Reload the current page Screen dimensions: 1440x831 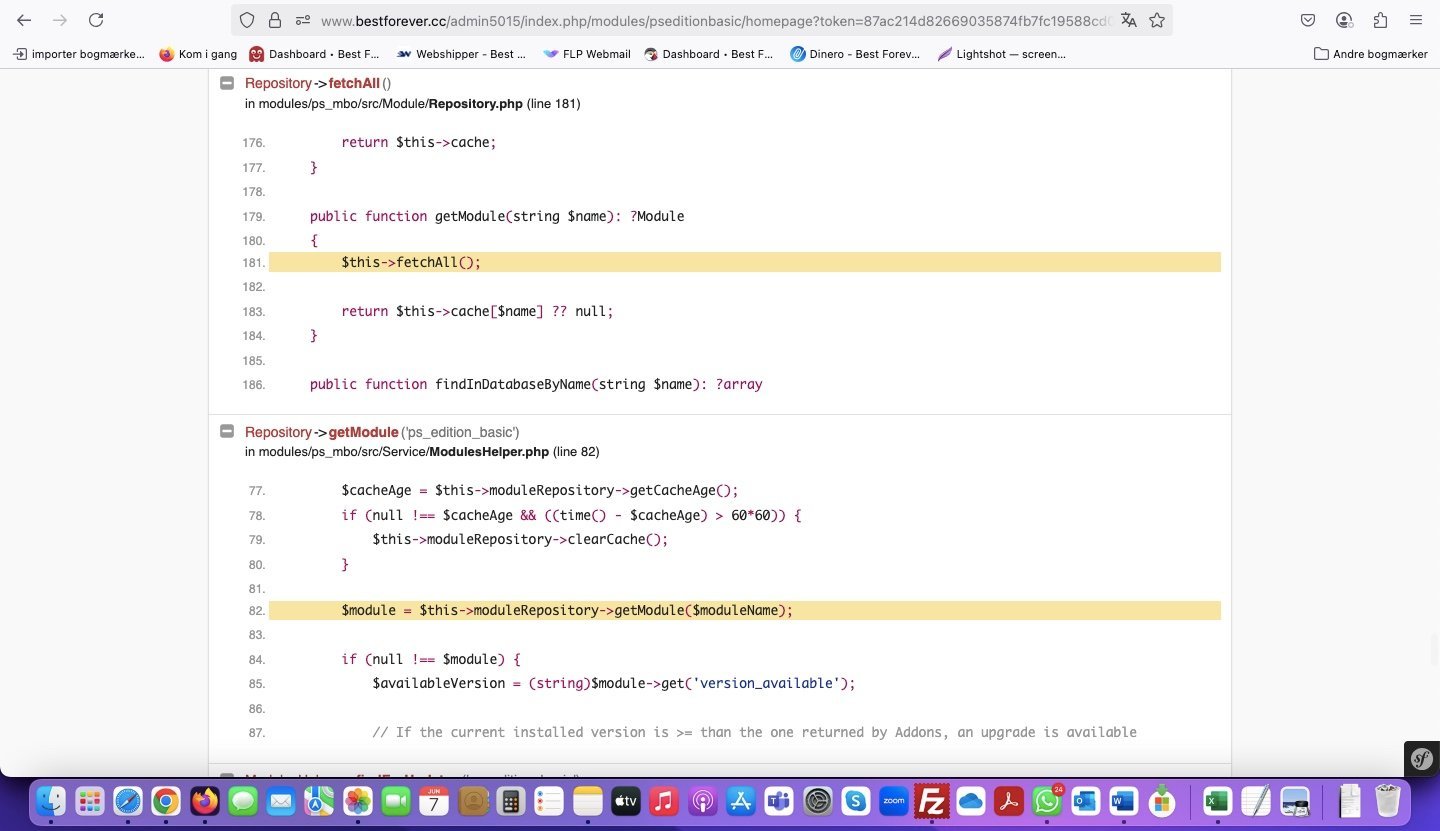96,20
